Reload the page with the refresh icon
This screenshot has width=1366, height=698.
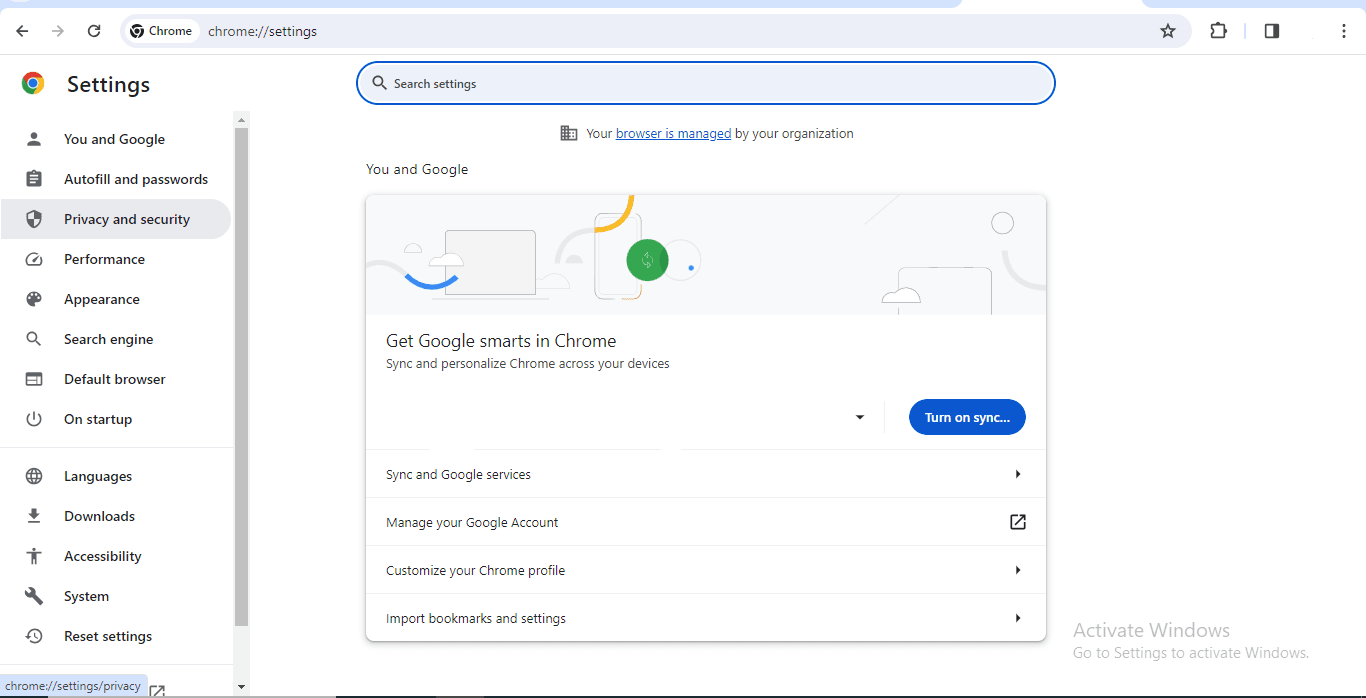[94, 31]
